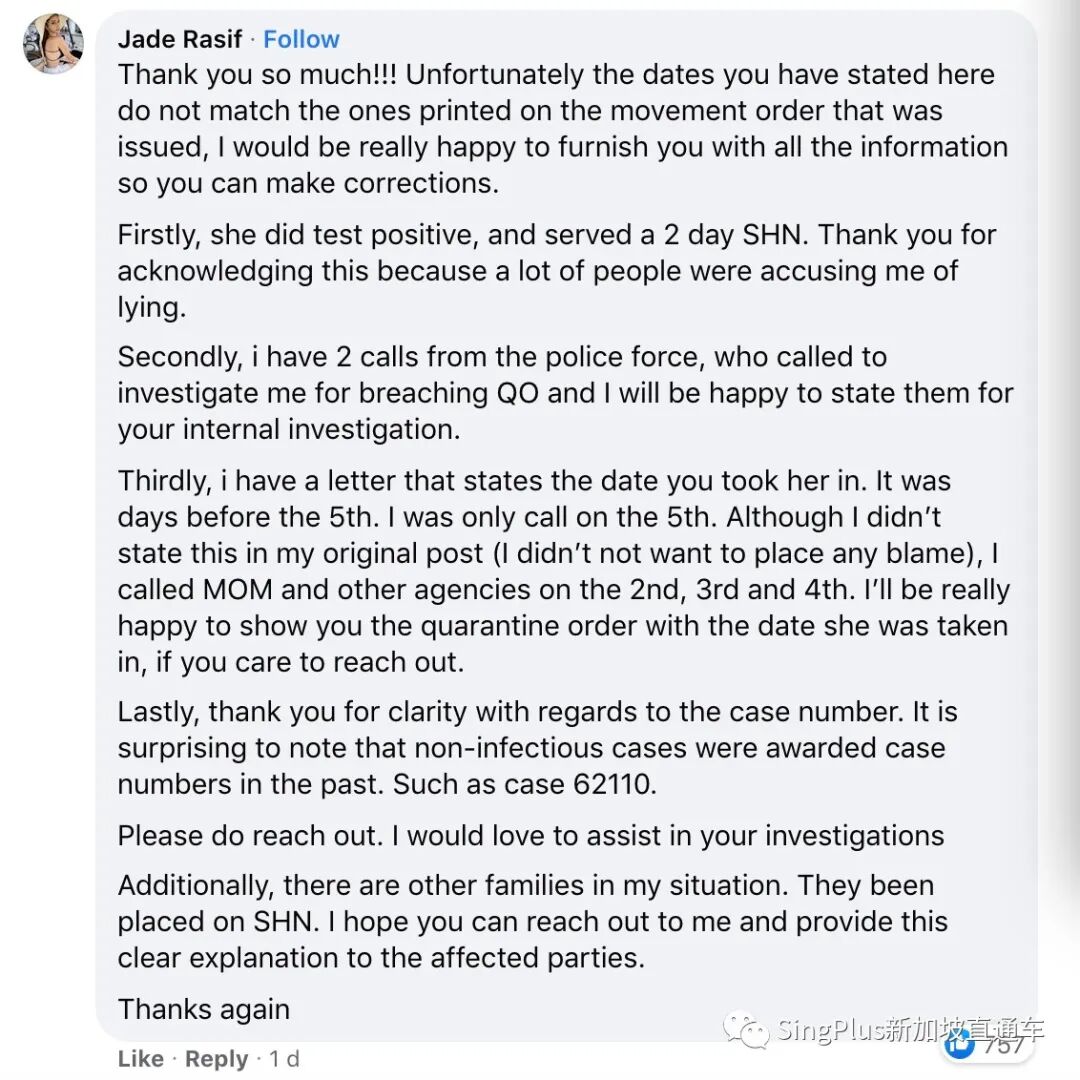Click the WeChat logo in the watermark
1080x1080 pixels.
tap(747, 1030)
